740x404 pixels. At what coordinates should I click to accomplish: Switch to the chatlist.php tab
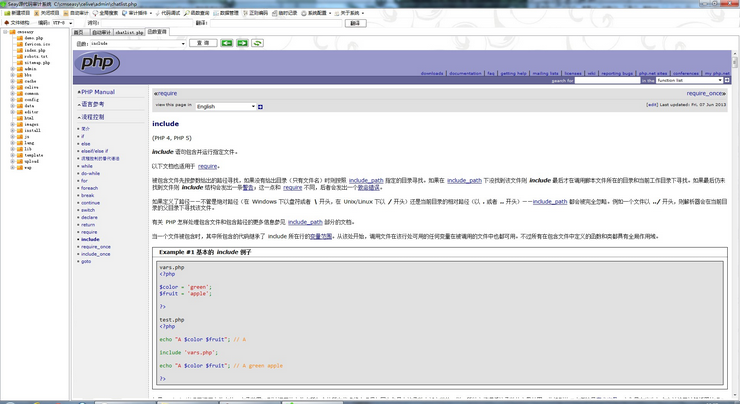click(x=129, y=32)
